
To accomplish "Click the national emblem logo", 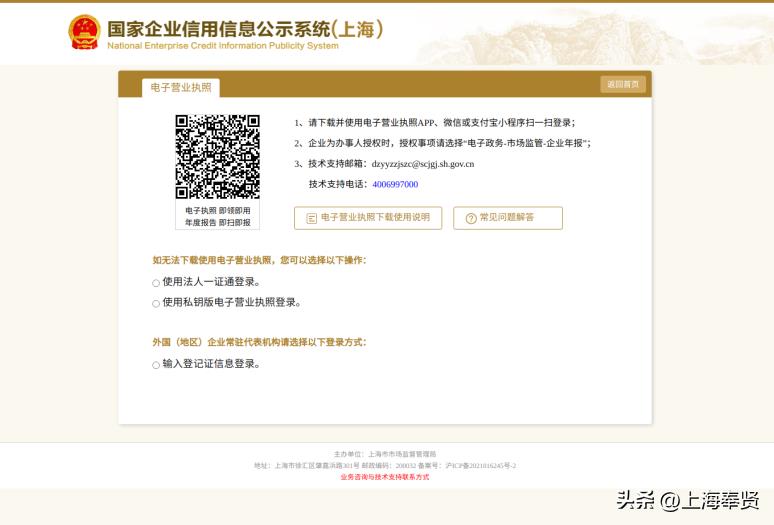I will 84,32.
